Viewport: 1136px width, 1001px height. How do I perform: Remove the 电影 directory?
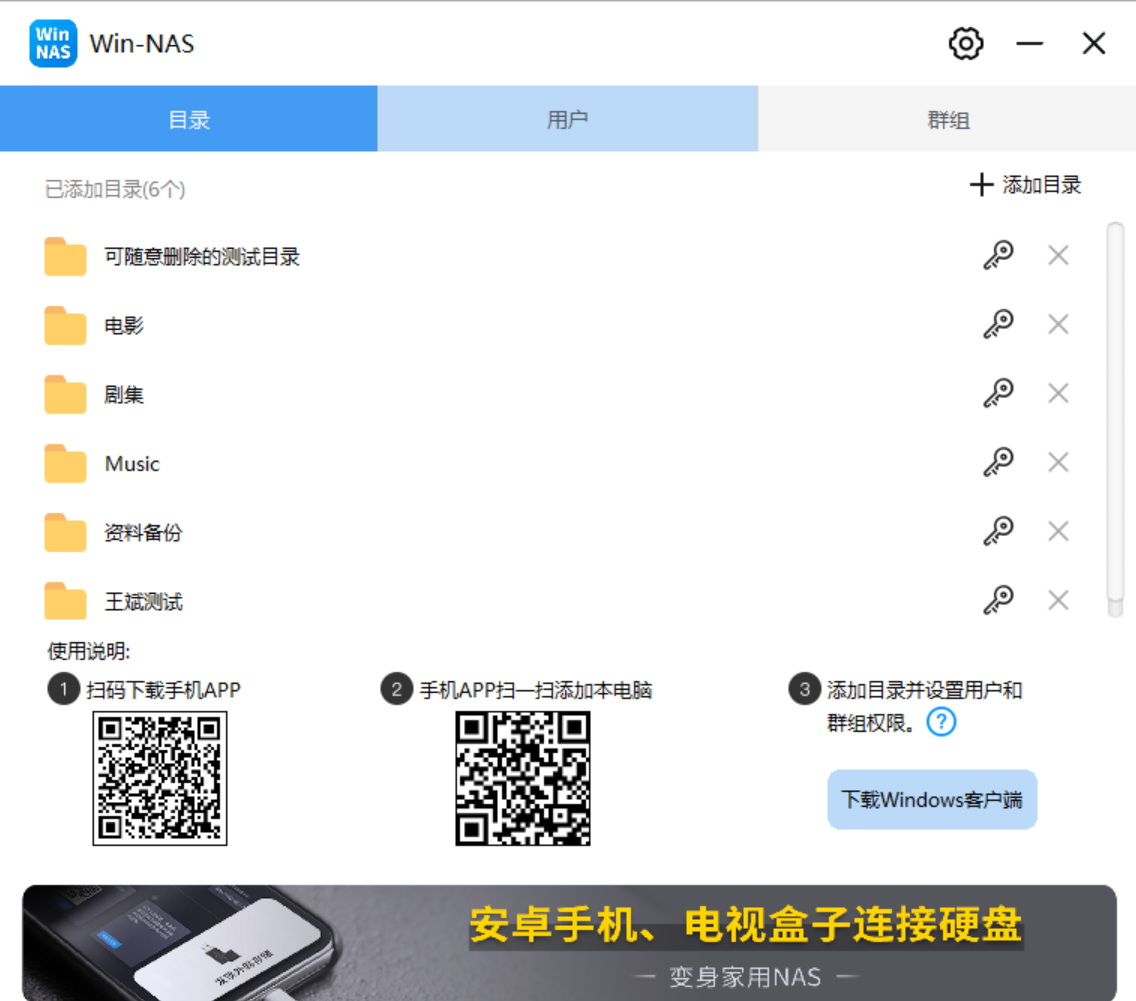pyautogui.click(x=1058, y=324)
